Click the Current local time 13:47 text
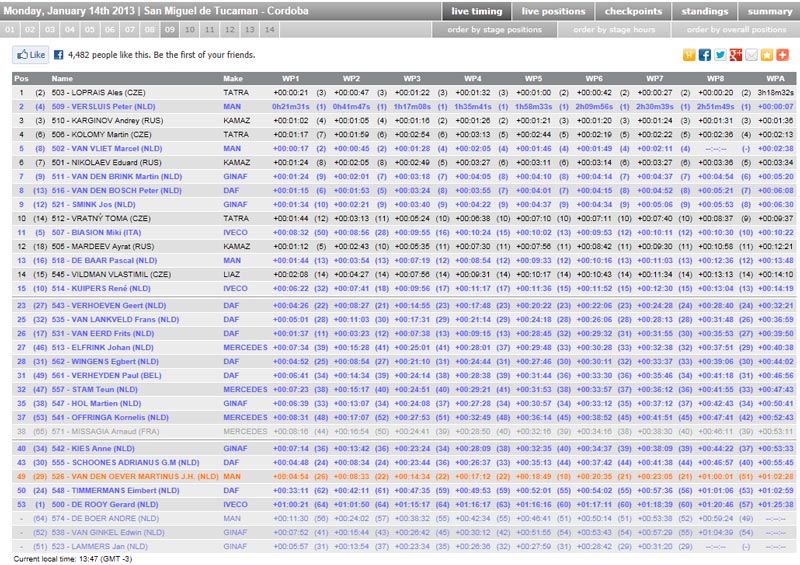This screenshot has height=565, width=800. point(72,559)
